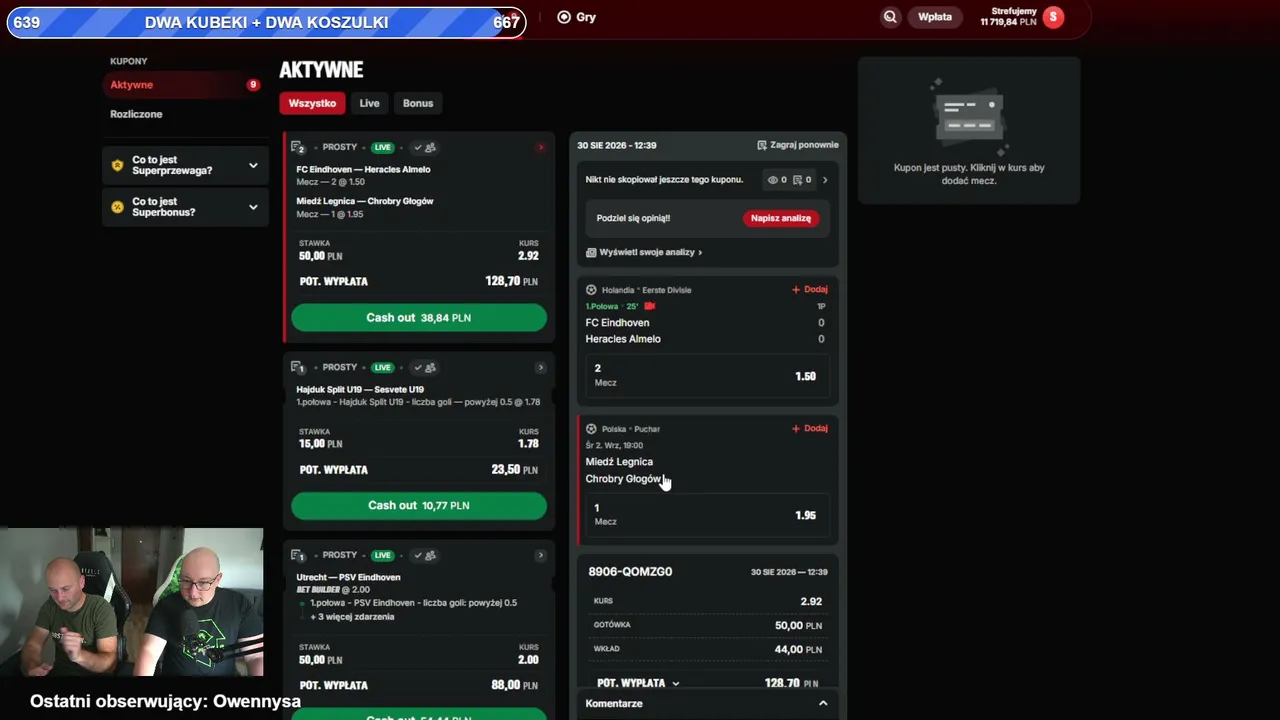Click the copied-coupons counter icon
Viewport: 1280px width, 720px height.
point(797,180)
